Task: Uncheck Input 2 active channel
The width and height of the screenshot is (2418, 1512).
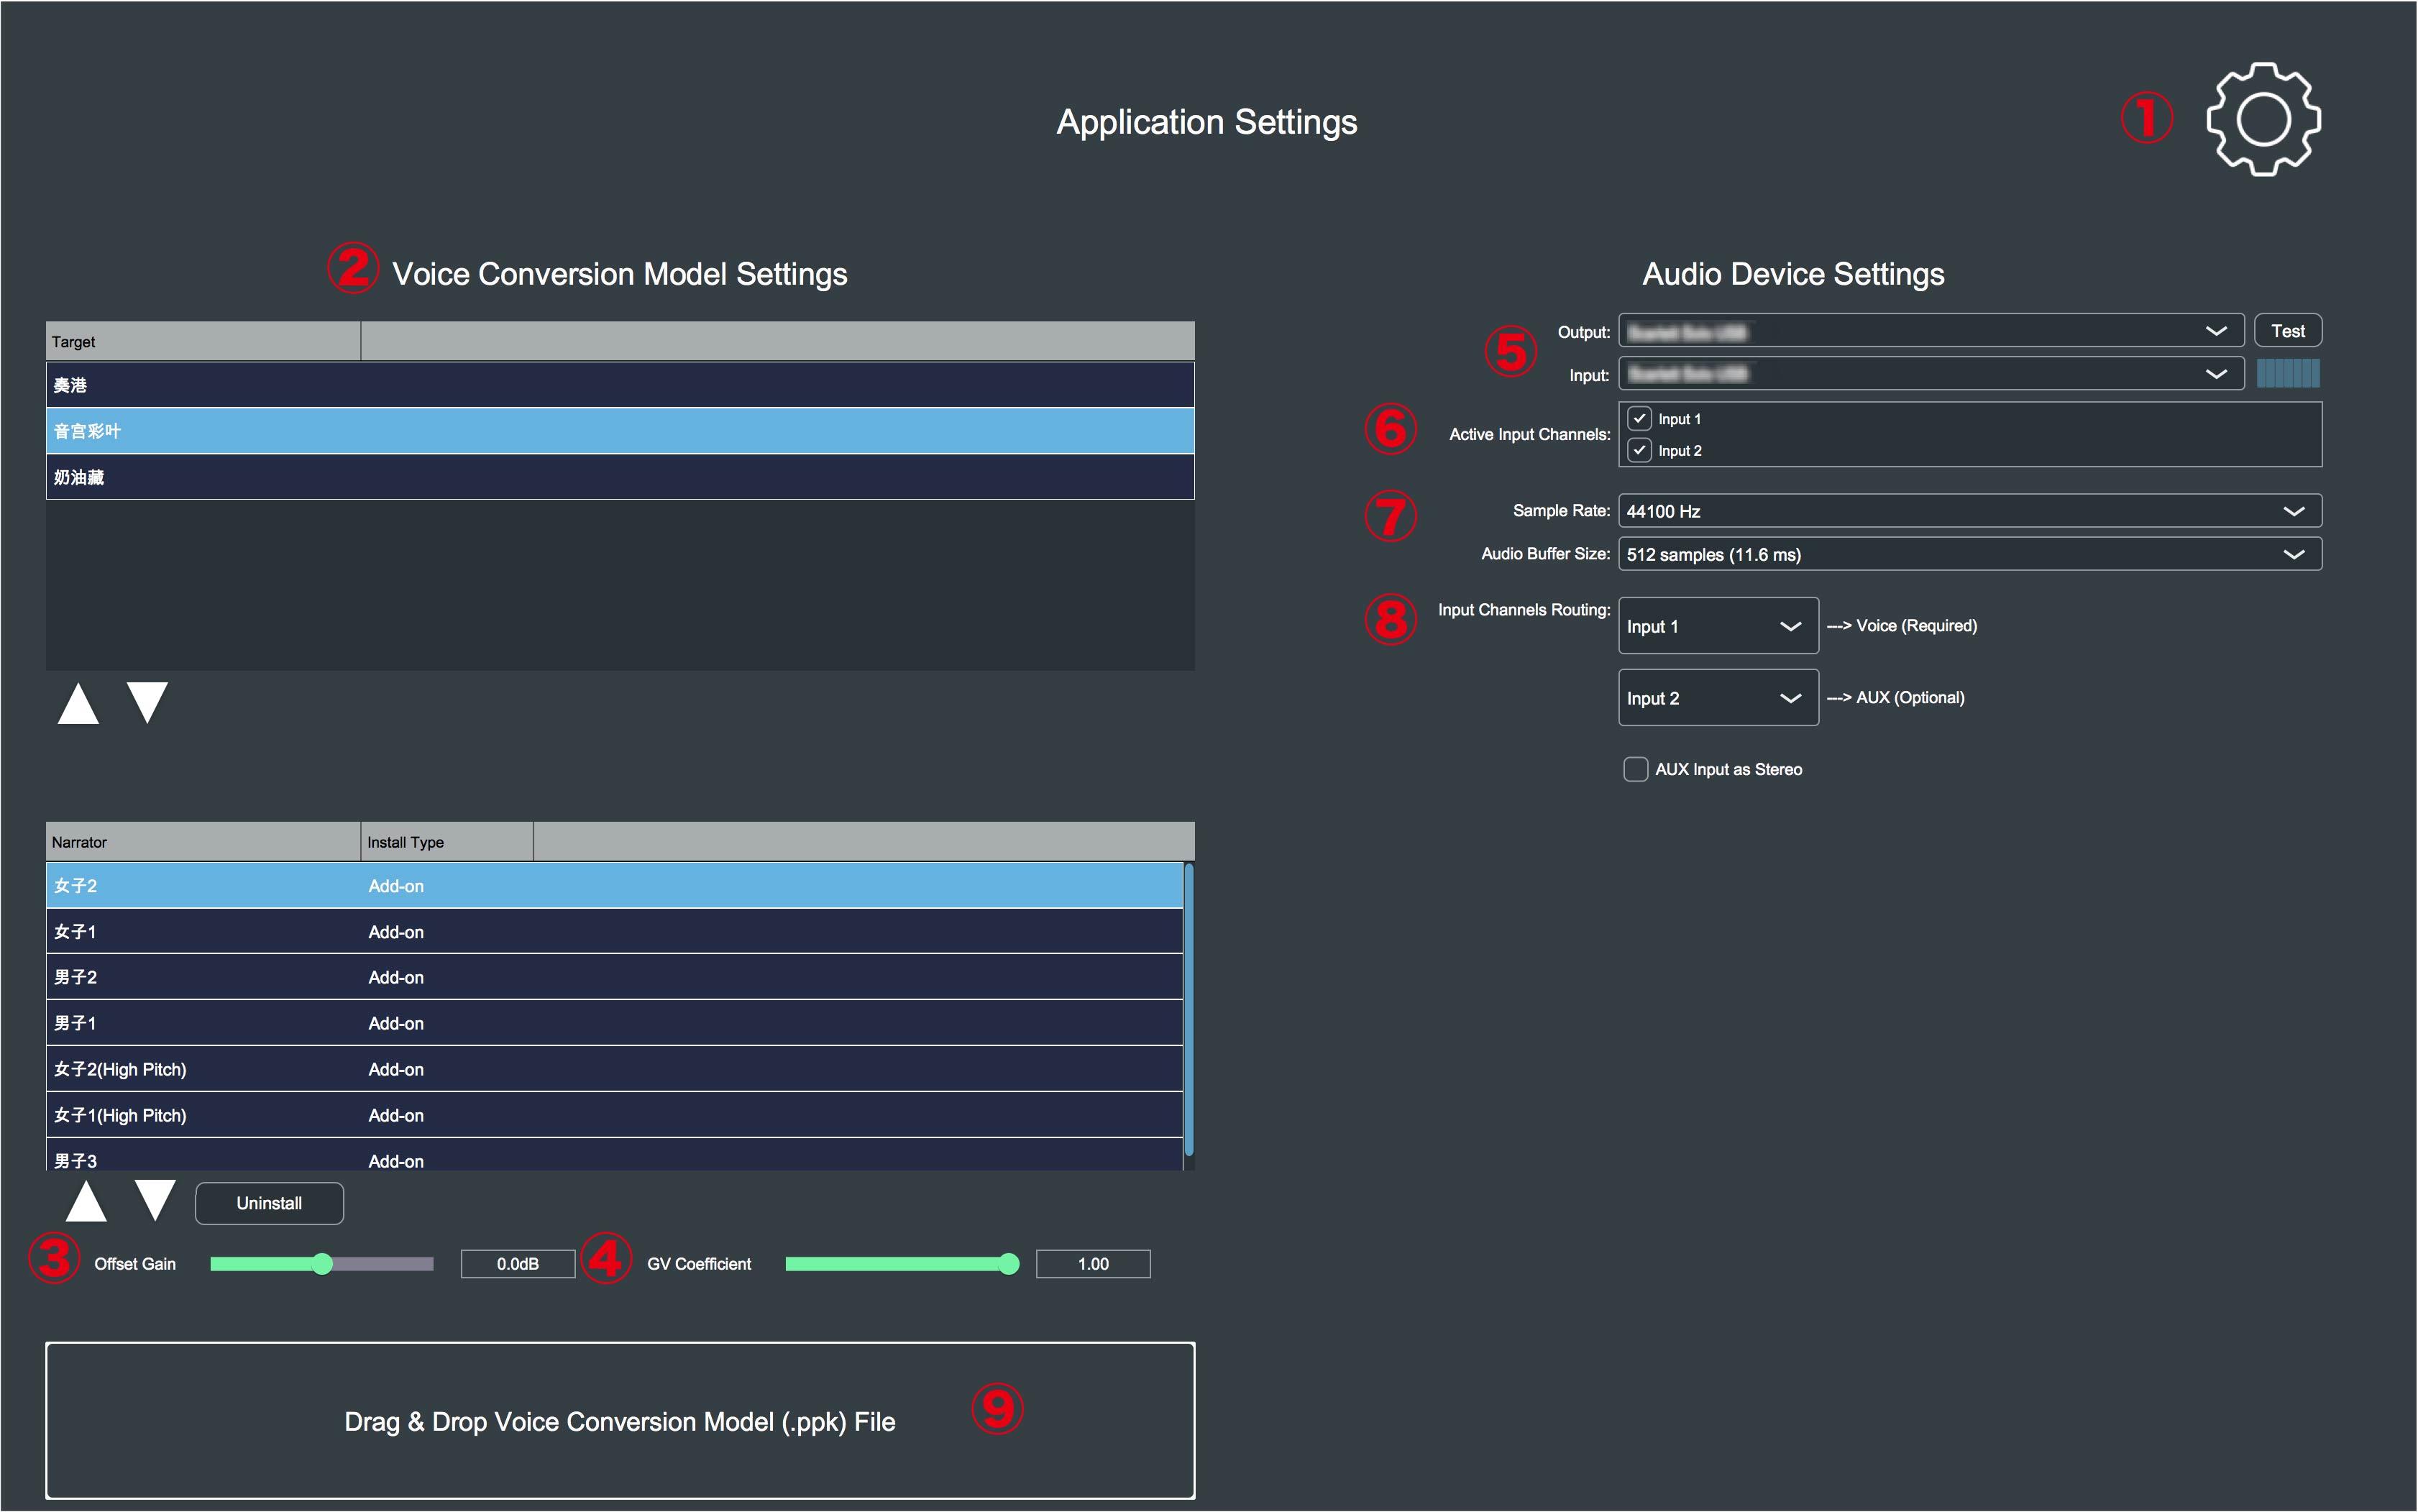Action: coord(1639,450)
